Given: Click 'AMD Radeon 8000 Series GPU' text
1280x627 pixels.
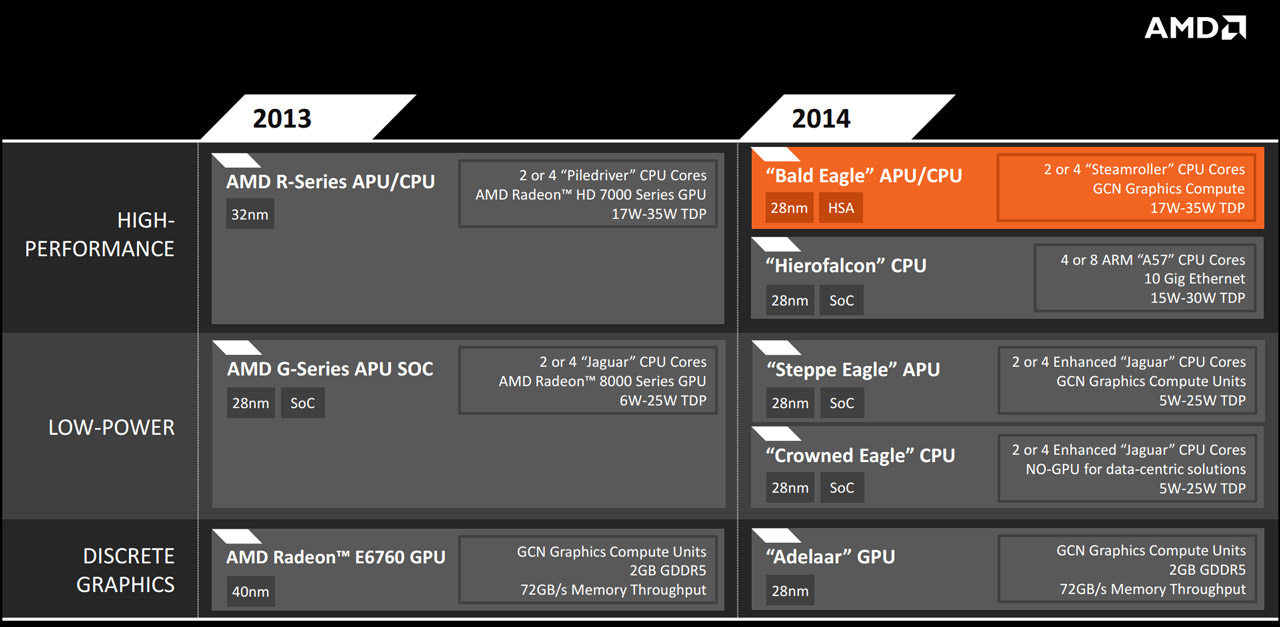Looking at the screenshot, I should 603,381.
